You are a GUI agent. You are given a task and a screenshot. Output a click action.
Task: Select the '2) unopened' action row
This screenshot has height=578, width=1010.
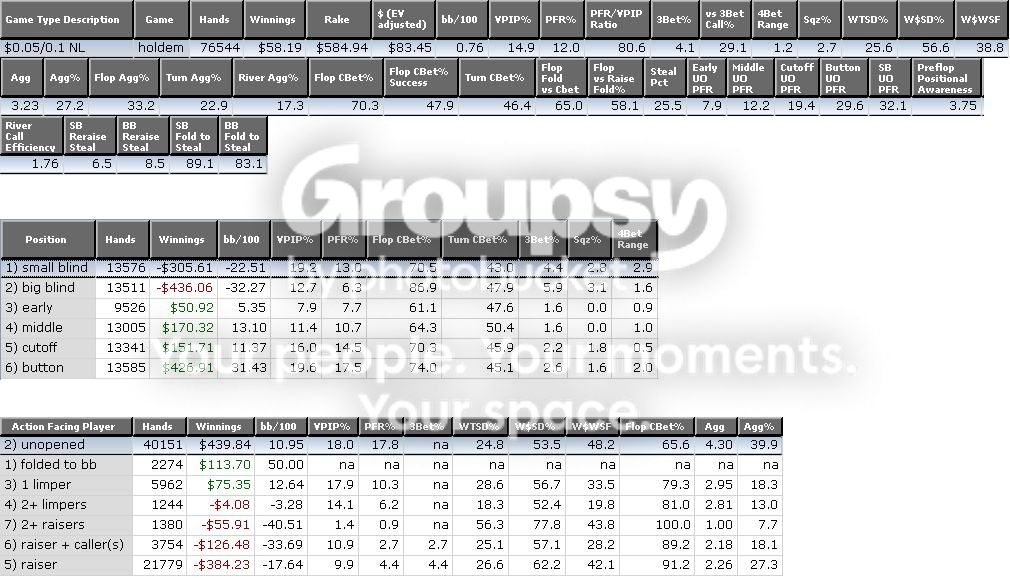(x=391, y=445)
